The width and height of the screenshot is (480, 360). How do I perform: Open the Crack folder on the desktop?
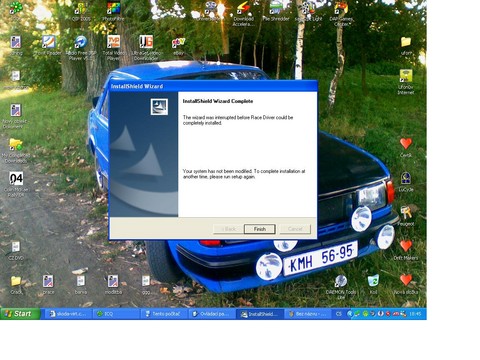pyautogui.click(x=16, y=285)
